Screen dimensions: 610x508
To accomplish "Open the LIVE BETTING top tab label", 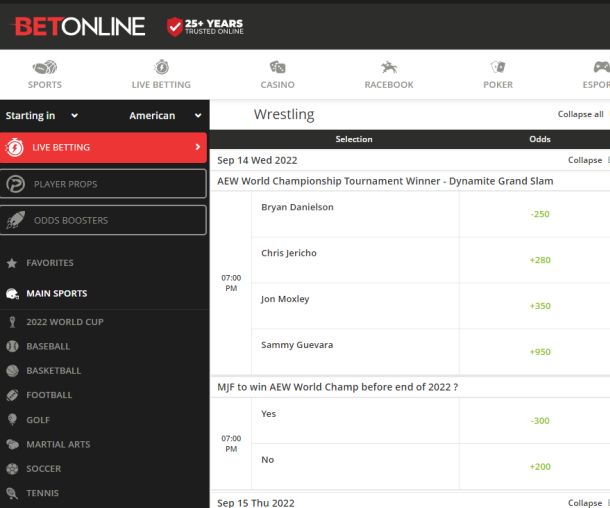I will click(161, 85).
